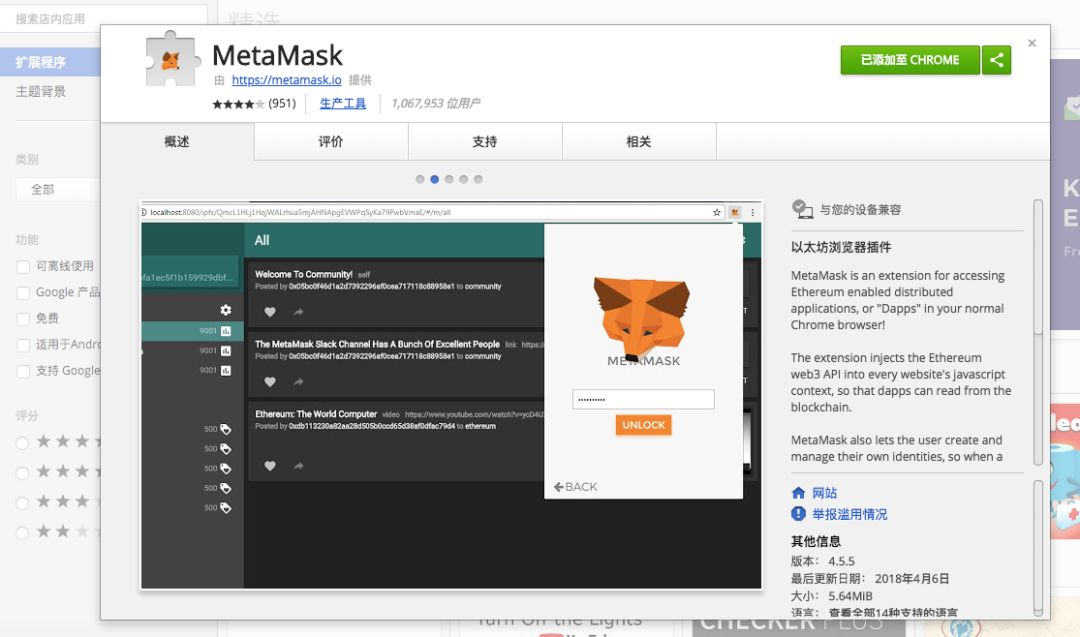The height and width of the screenshot is (637, 1080).
Task: Click the 1,067,953 位用户 text
Action: (435, 103)
